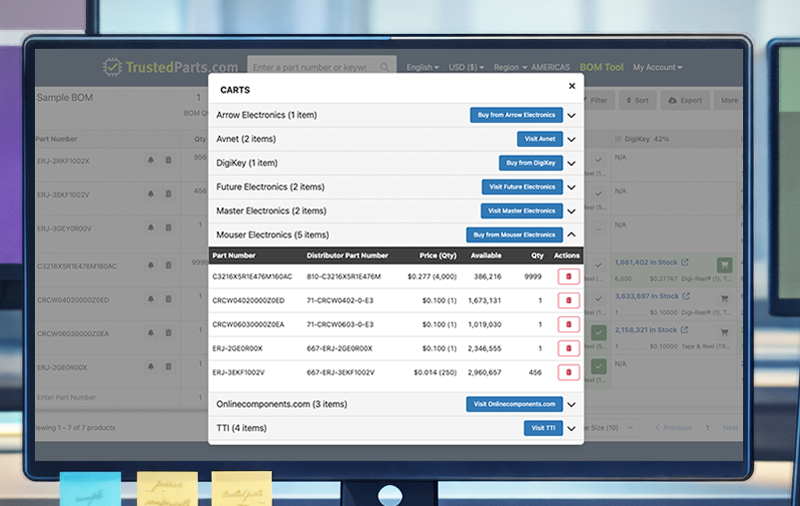The height and width of the screenshot is (506, 800).
Task: Toggle green checkmark in ERJ-2GE0R00X row
Action: 598,366
